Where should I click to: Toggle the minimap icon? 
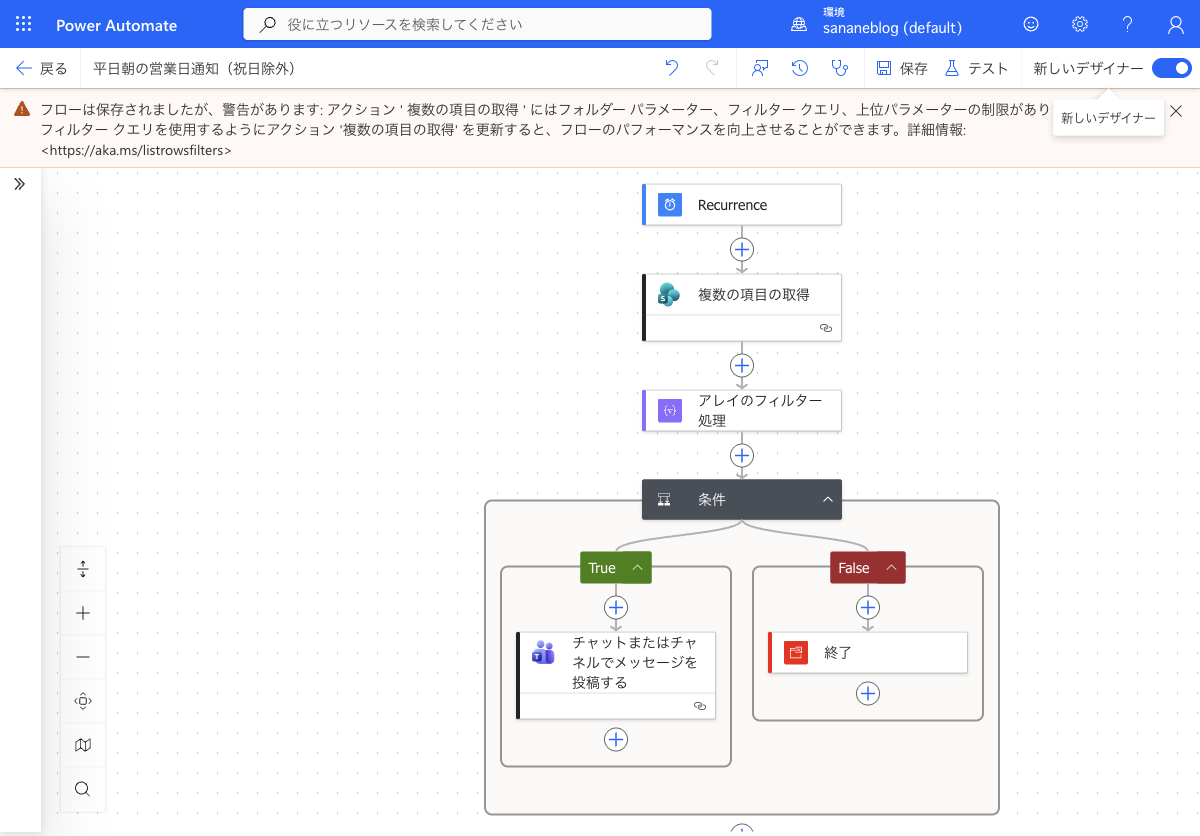point(83,745)
